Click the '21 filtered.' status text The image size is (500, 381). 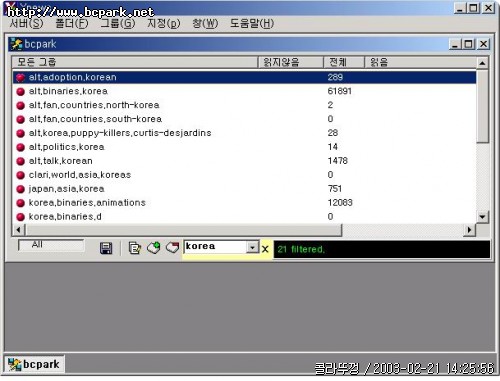tap(301, 249)
